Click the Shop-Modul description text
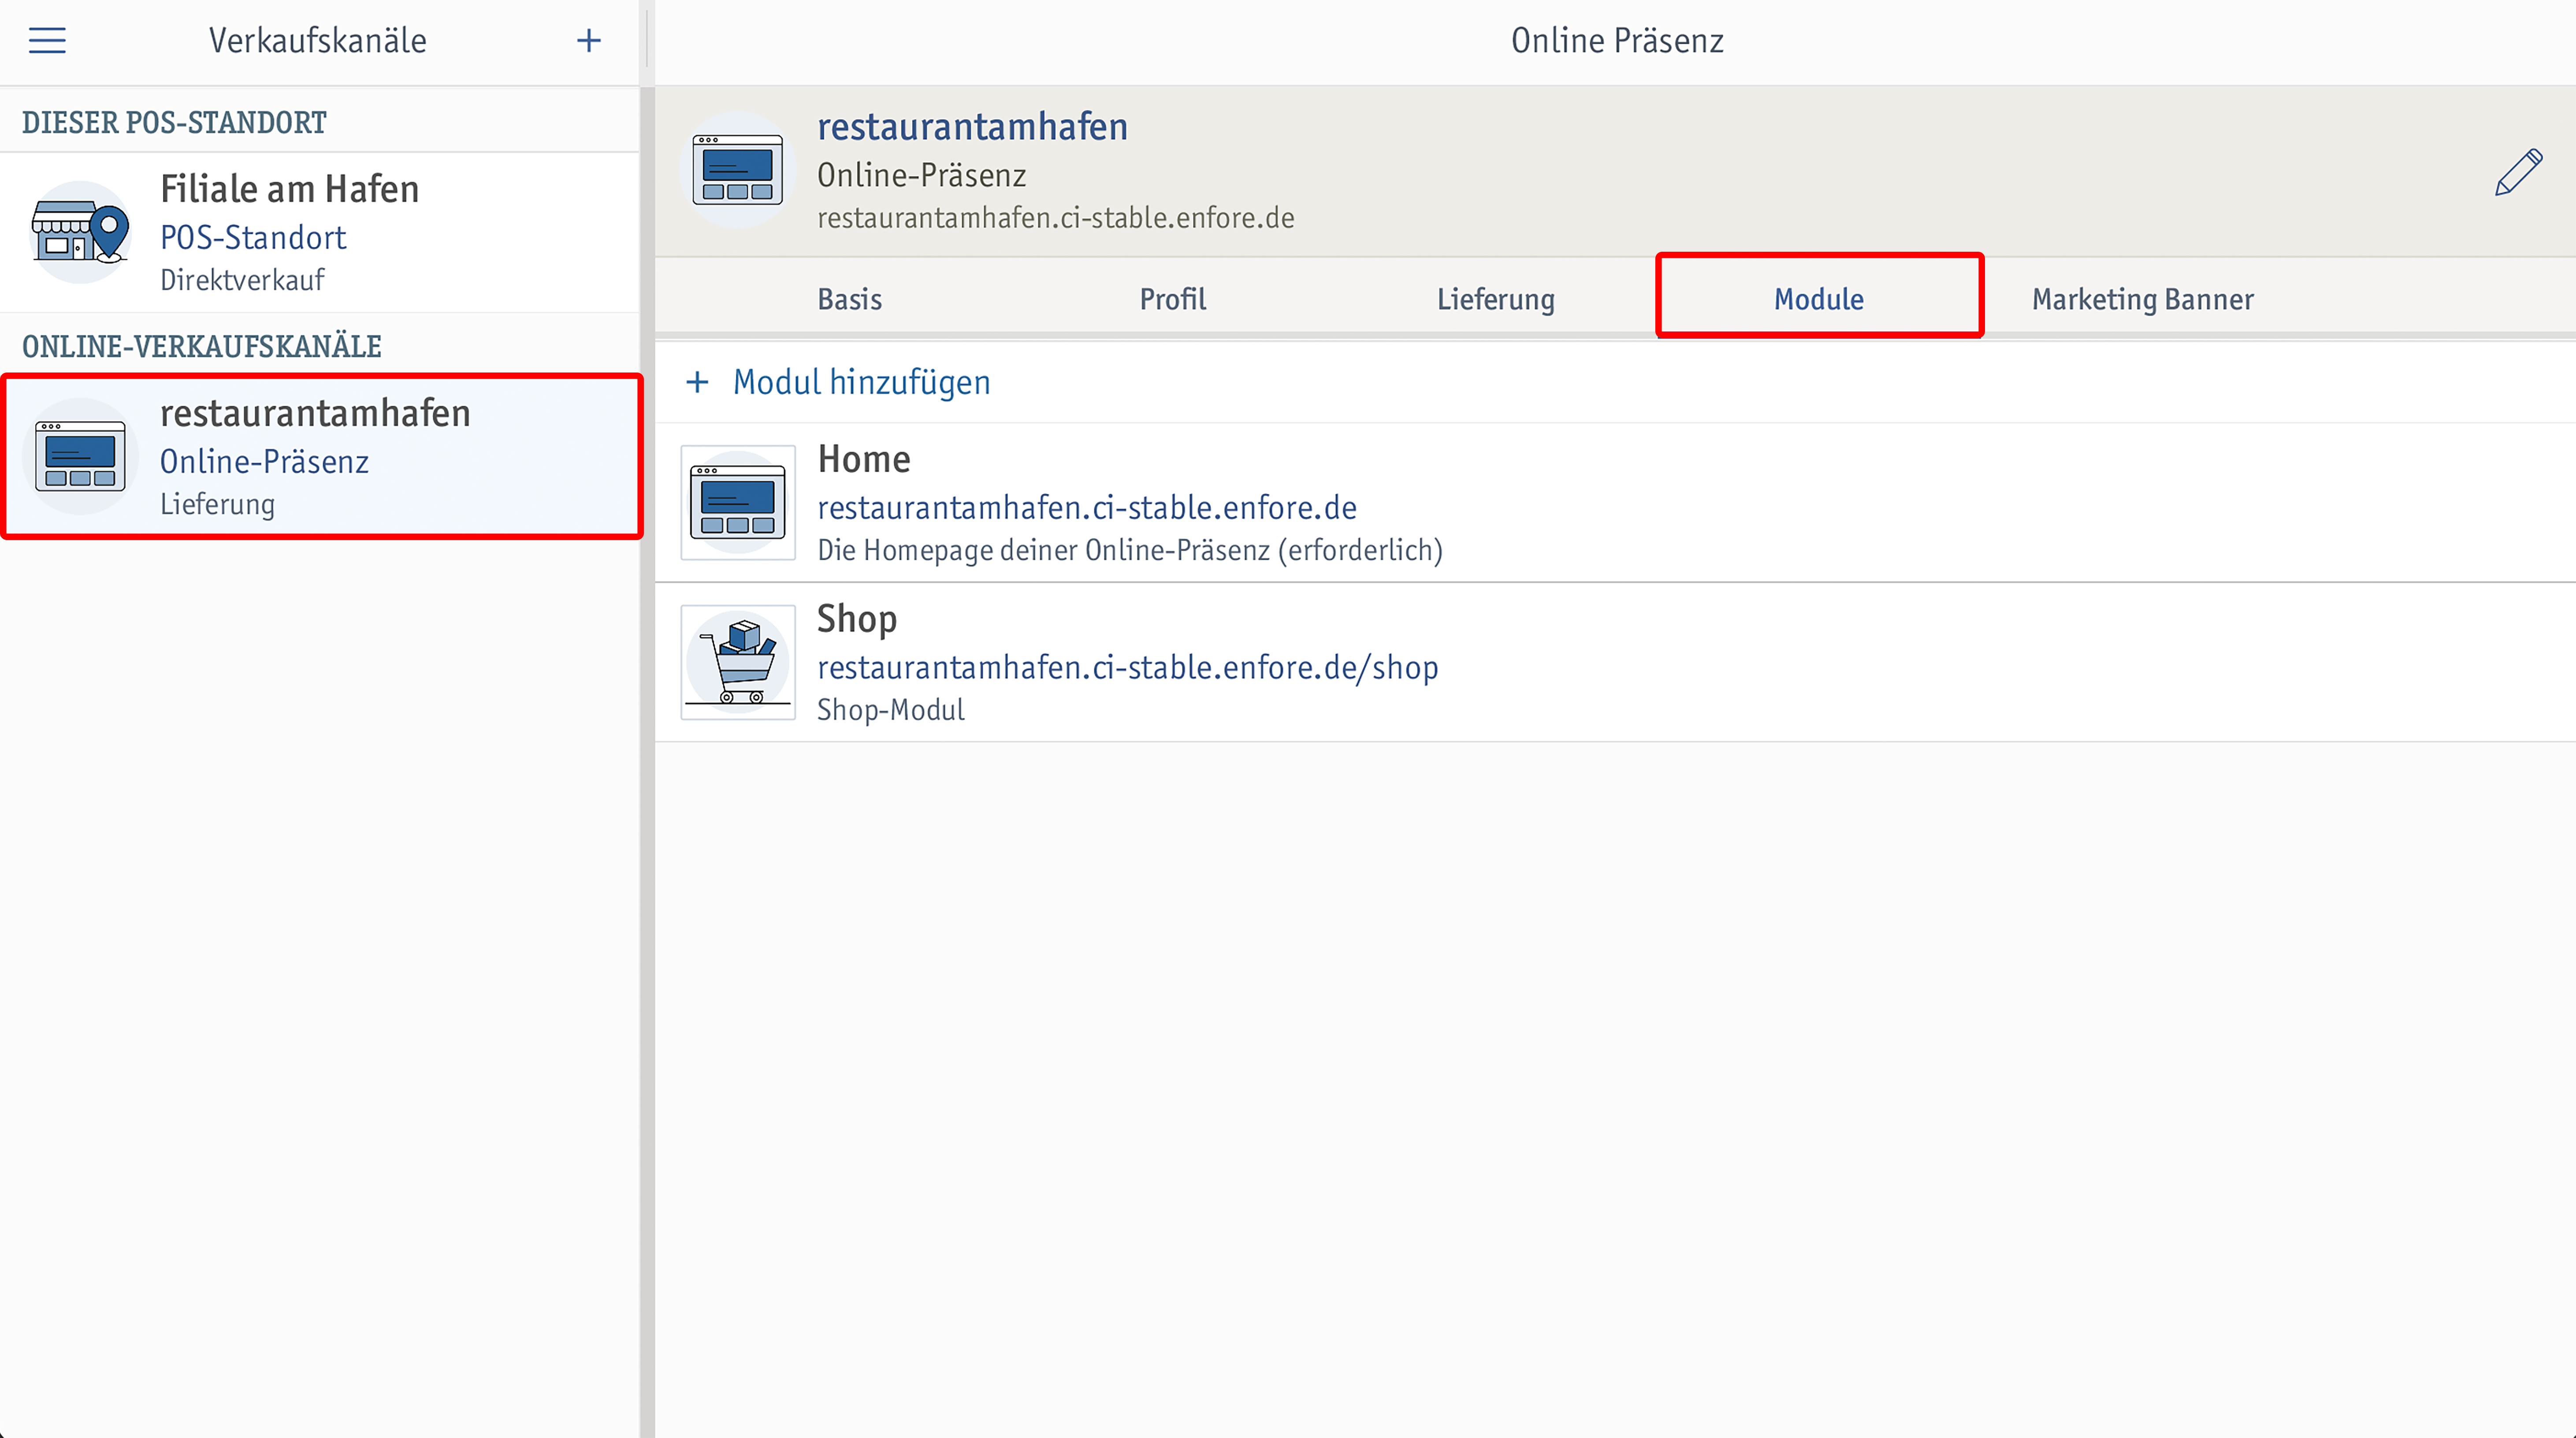 (x=891, y=710)
